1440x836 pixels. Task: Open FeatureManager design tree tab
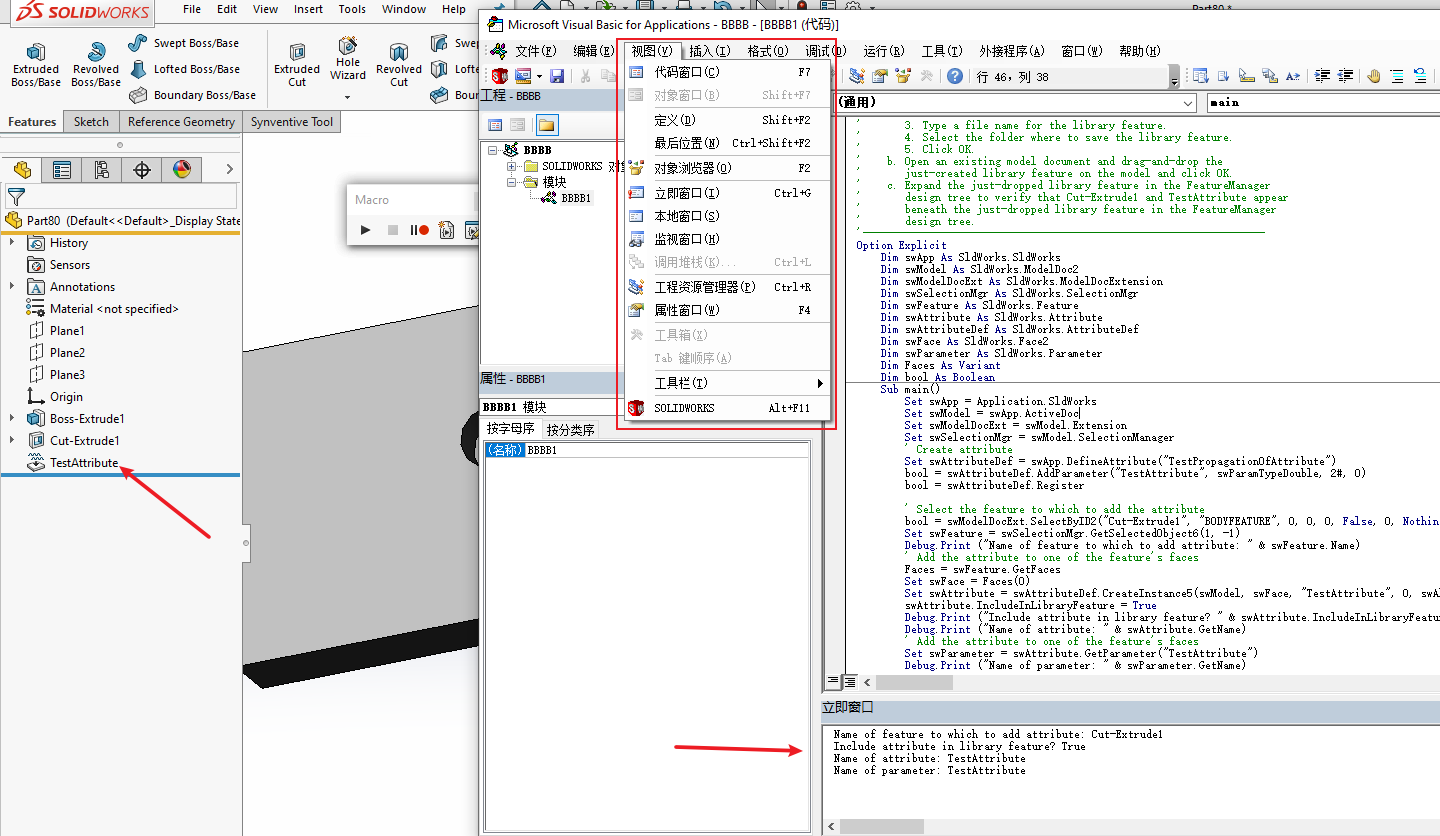(22, 170)
